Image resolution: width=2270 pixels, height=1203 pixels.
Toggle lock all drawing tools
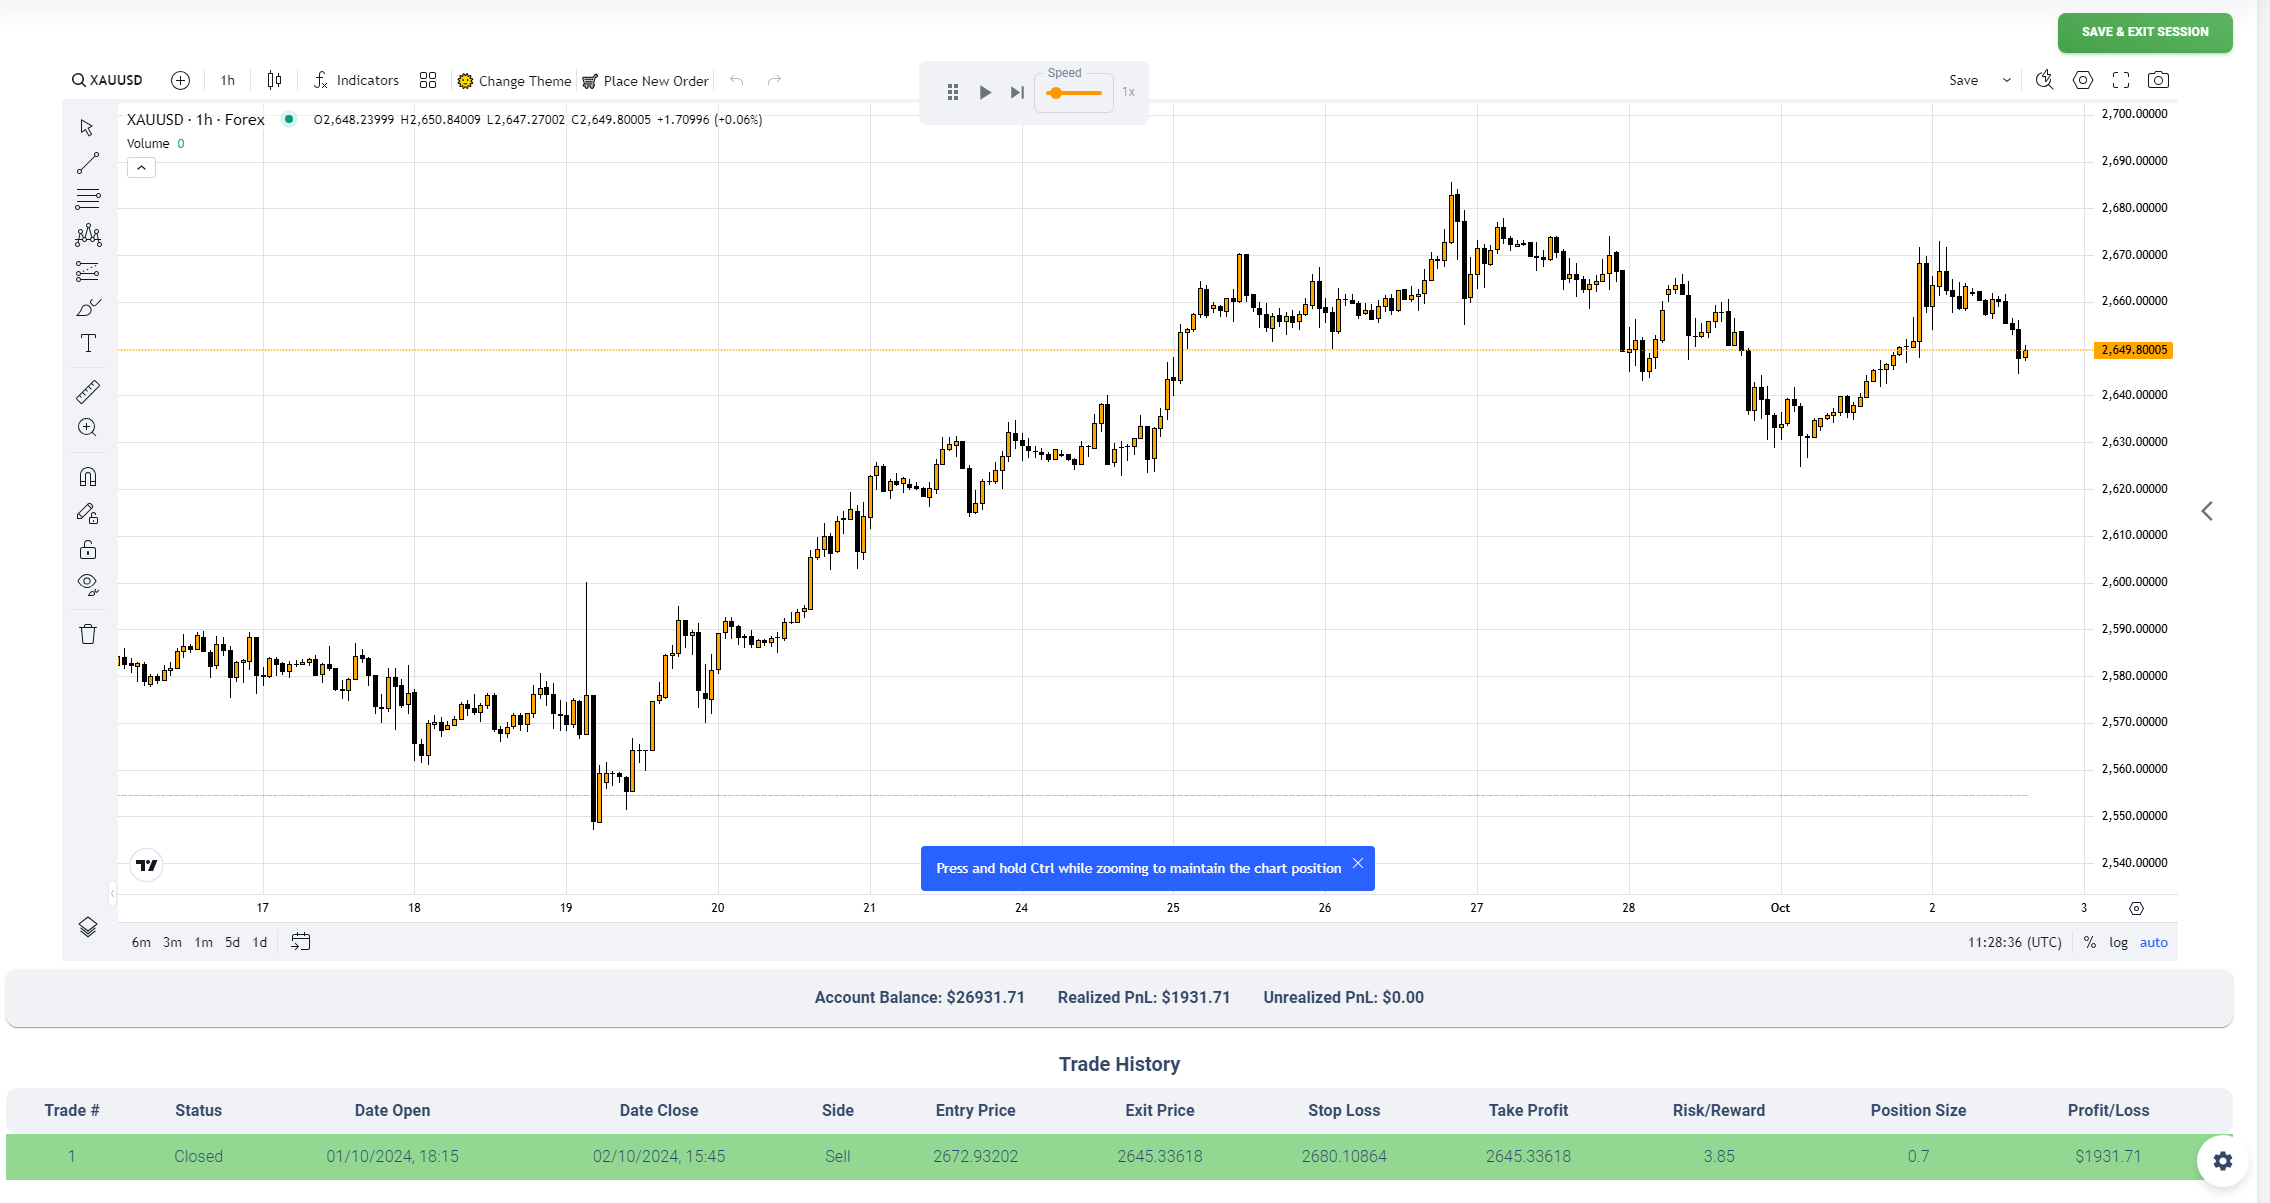point(87,549)
